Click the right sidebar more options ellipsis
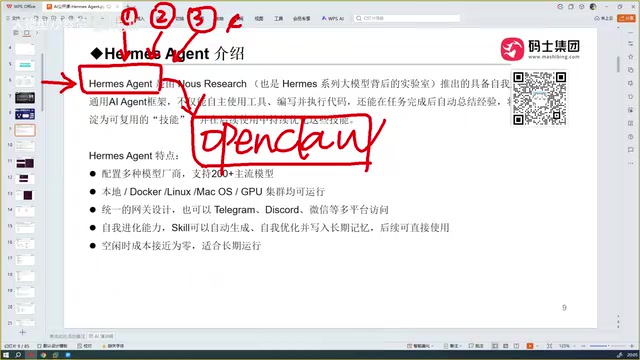640x360 pixels. coord(631,163)
